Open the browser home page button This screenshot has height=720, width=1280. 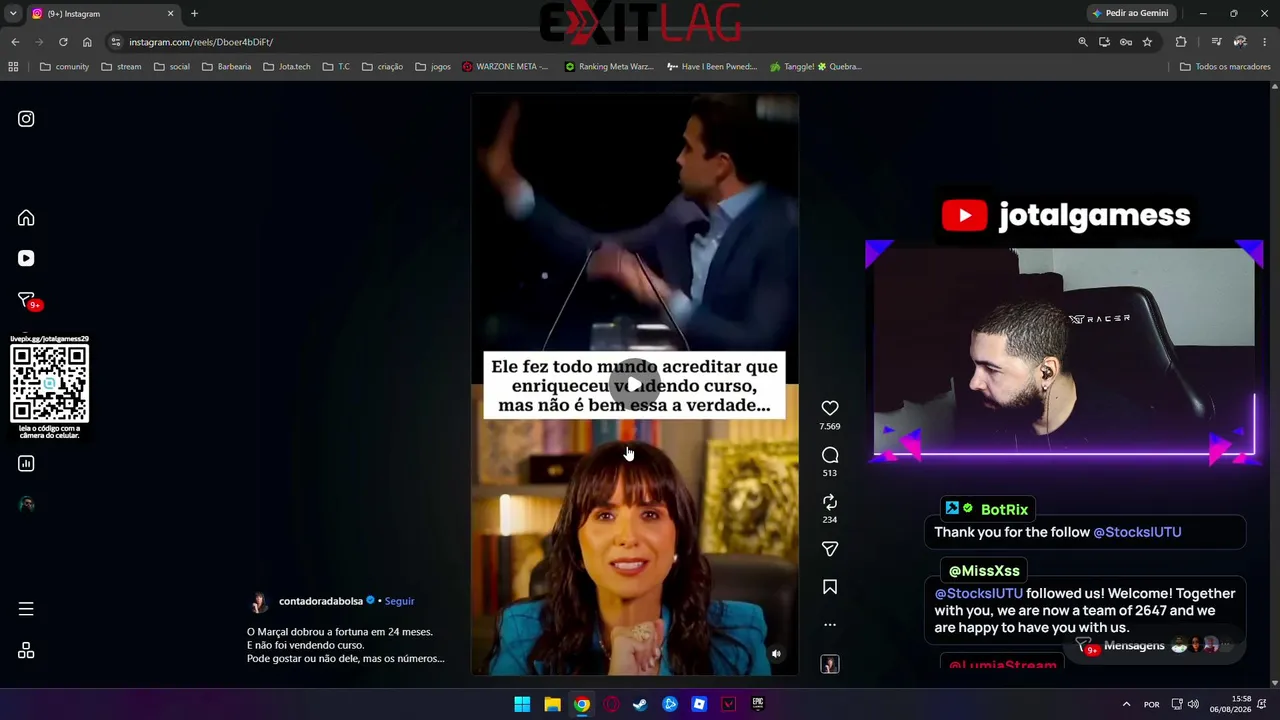pos(87,42)
